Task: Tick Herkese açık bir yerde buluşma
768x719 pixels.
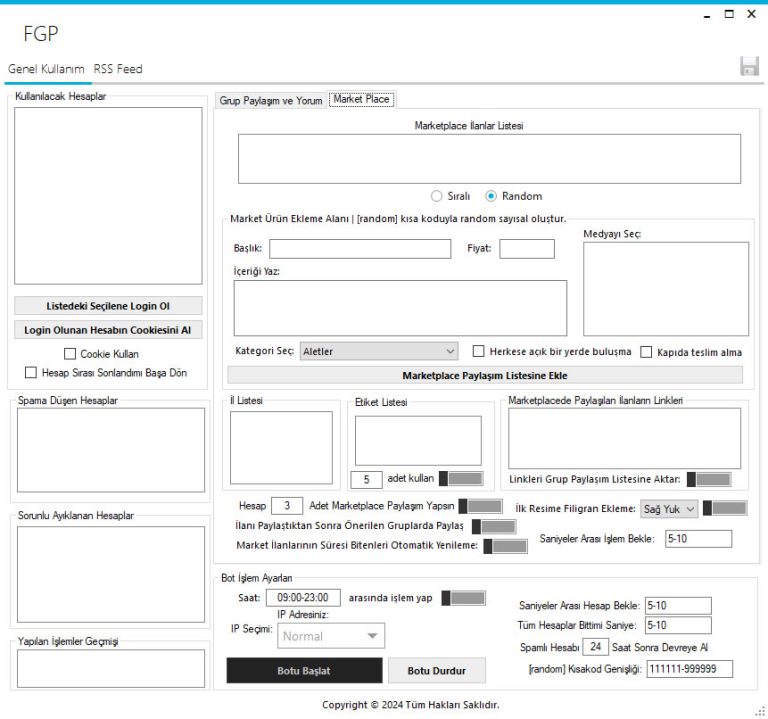Action: point(479,352)
